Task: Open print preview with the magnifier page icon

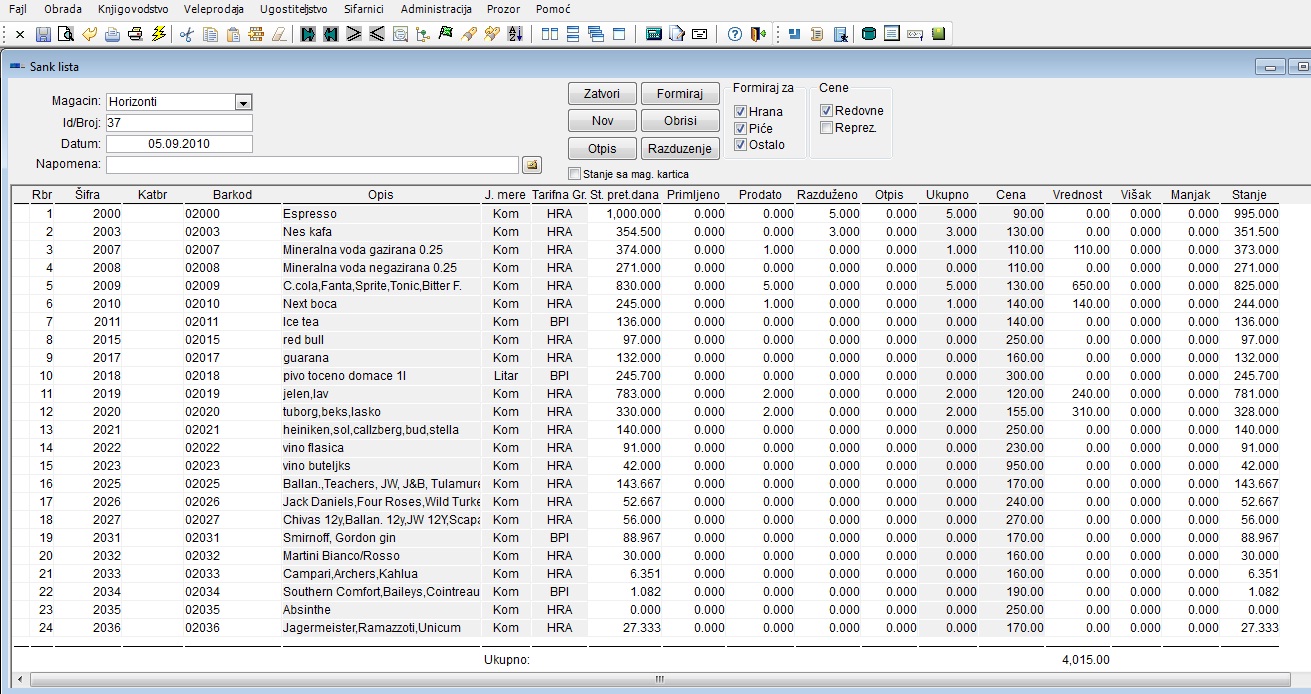Action: (66, 34)
